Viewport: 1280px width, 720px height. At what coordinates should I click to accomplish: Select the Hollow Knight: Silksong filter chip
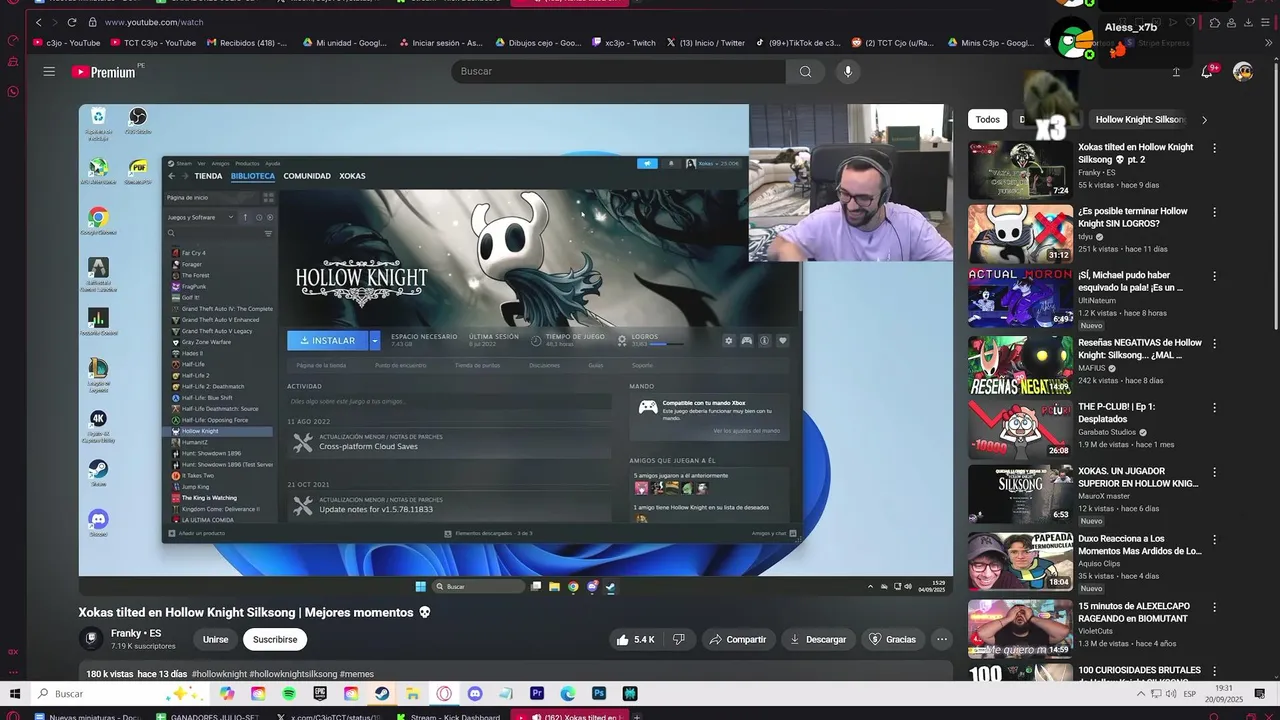click(x=1138, y=120)
